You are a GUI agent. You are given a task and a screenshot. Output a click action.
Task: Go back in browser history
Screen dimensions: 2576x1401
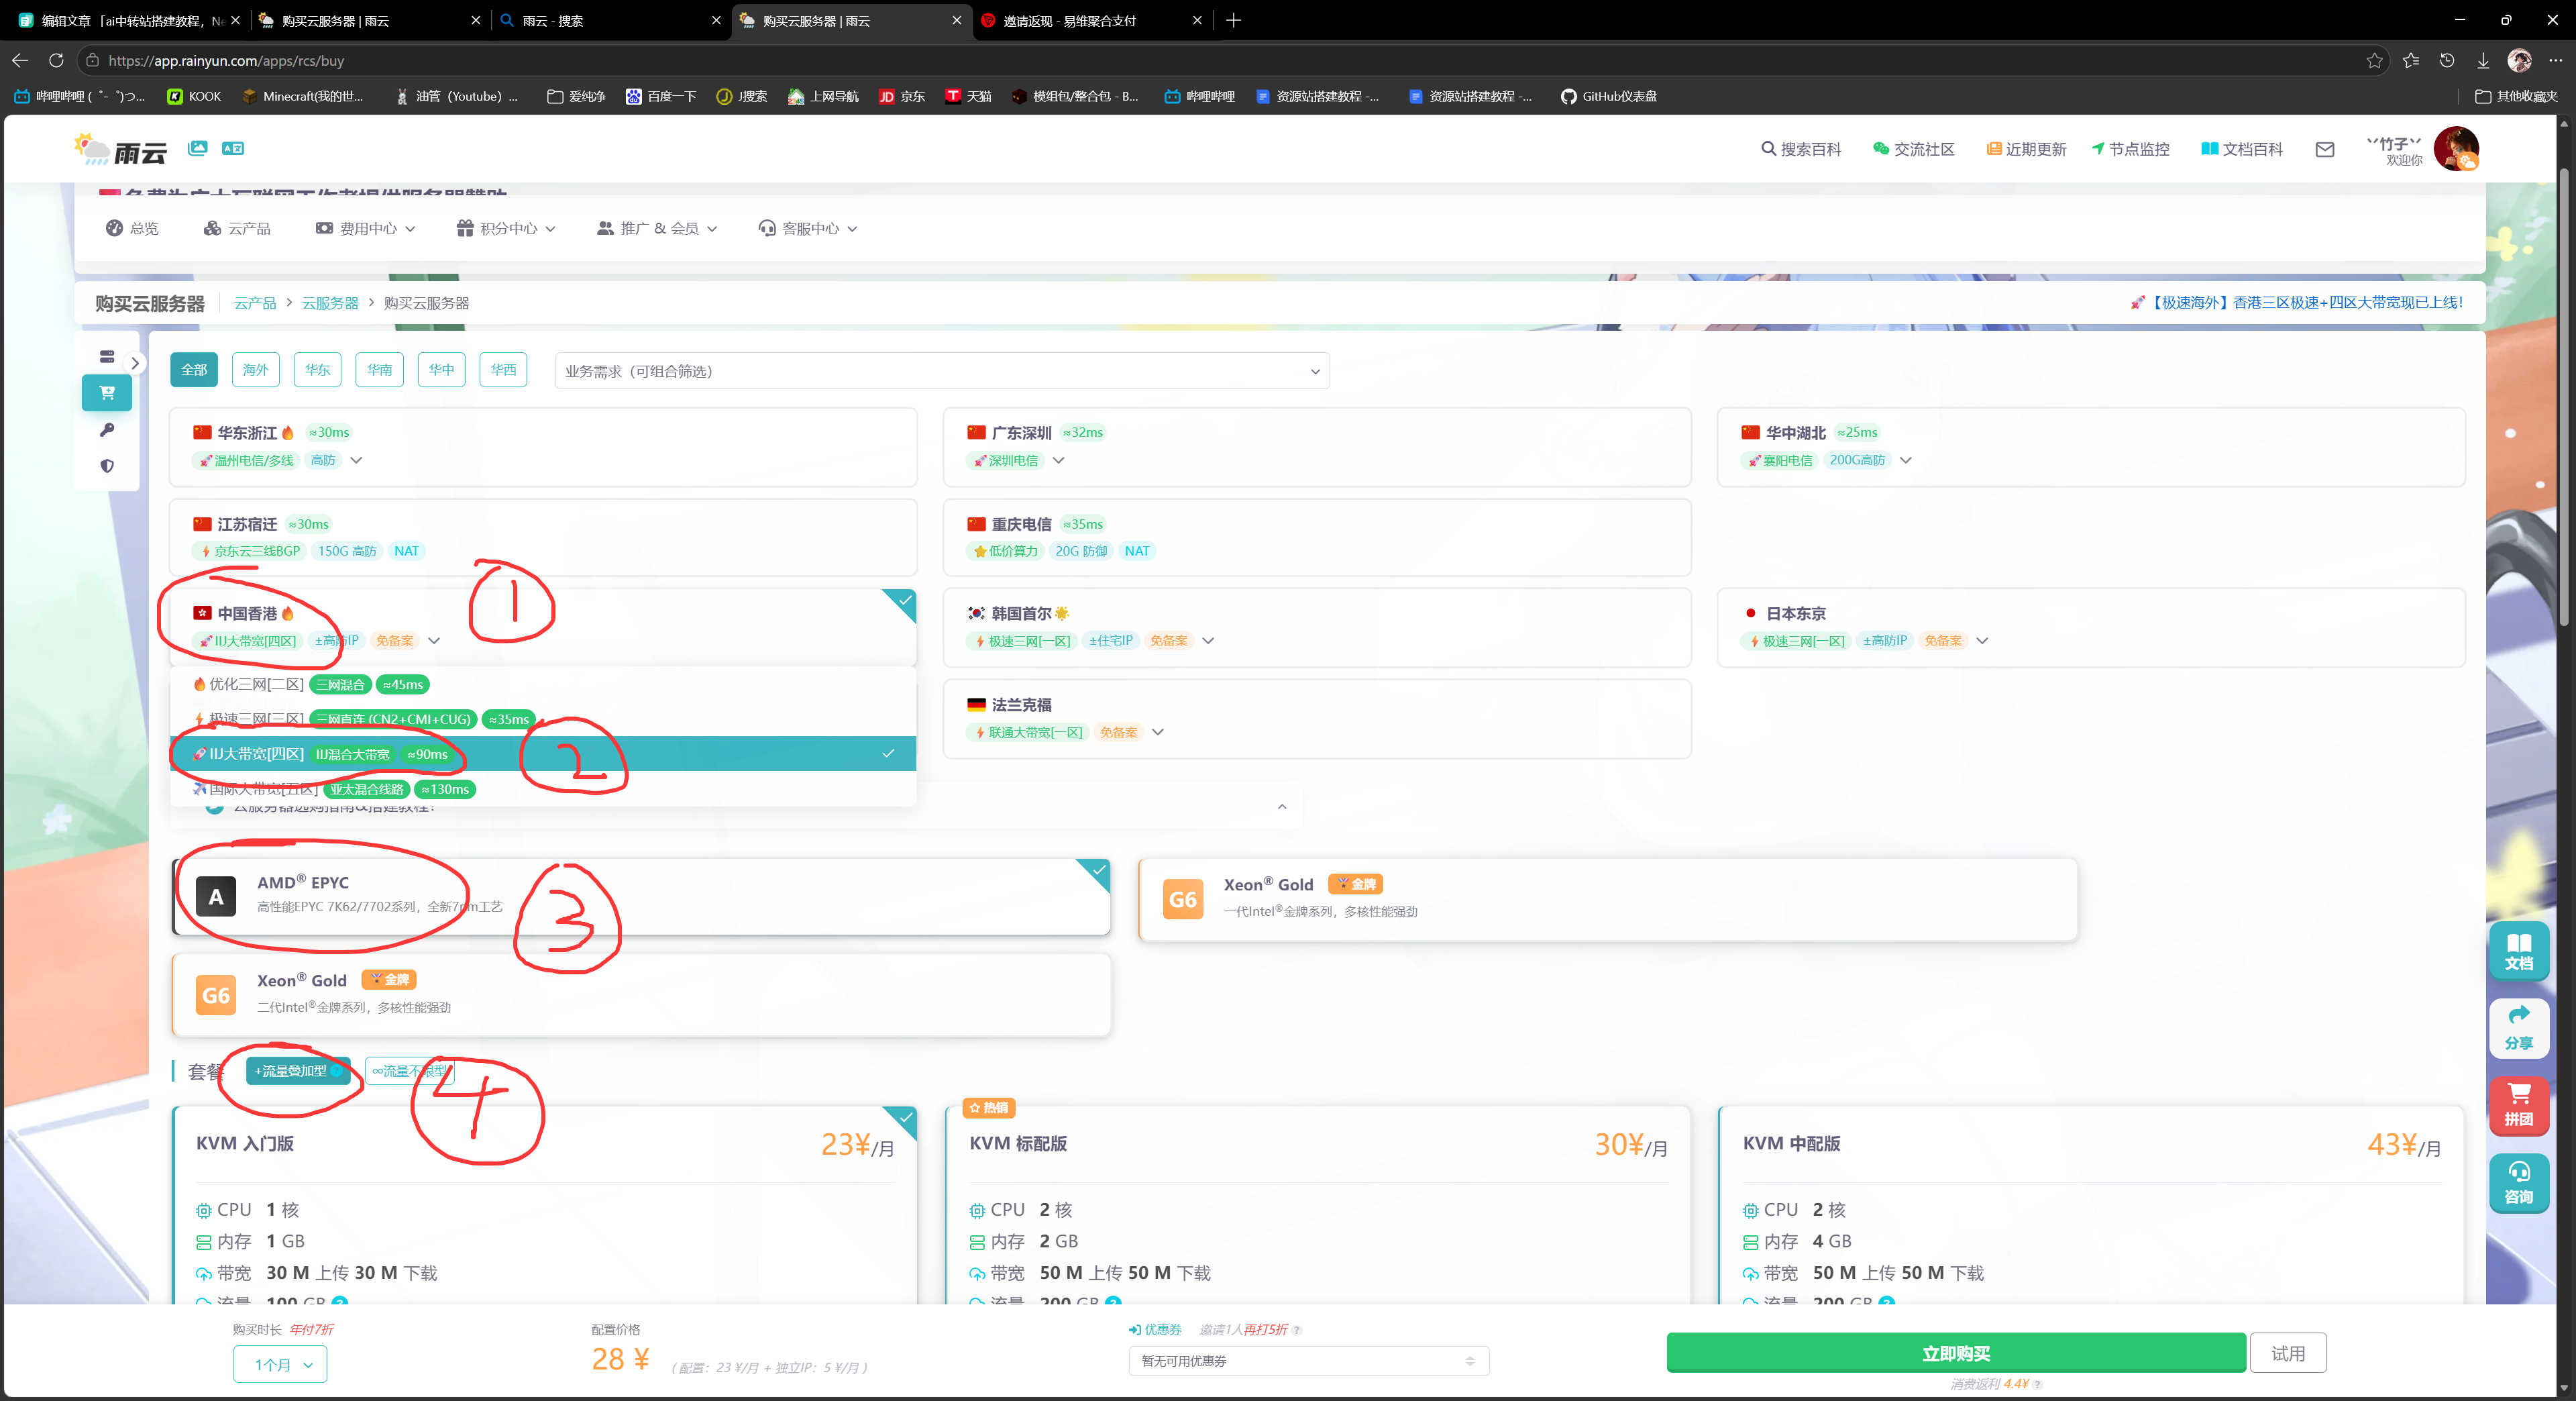(x=20, y=61)
